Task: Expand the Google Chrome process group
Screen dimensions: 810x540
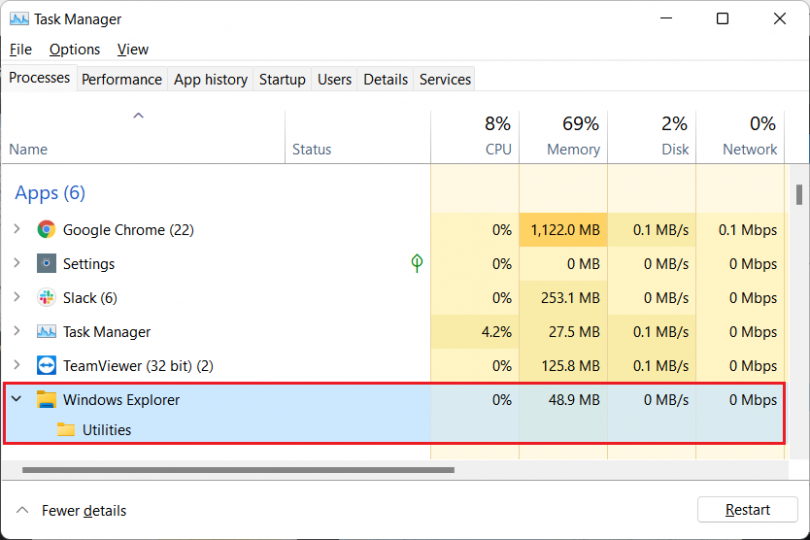Action: pos(17,230)
